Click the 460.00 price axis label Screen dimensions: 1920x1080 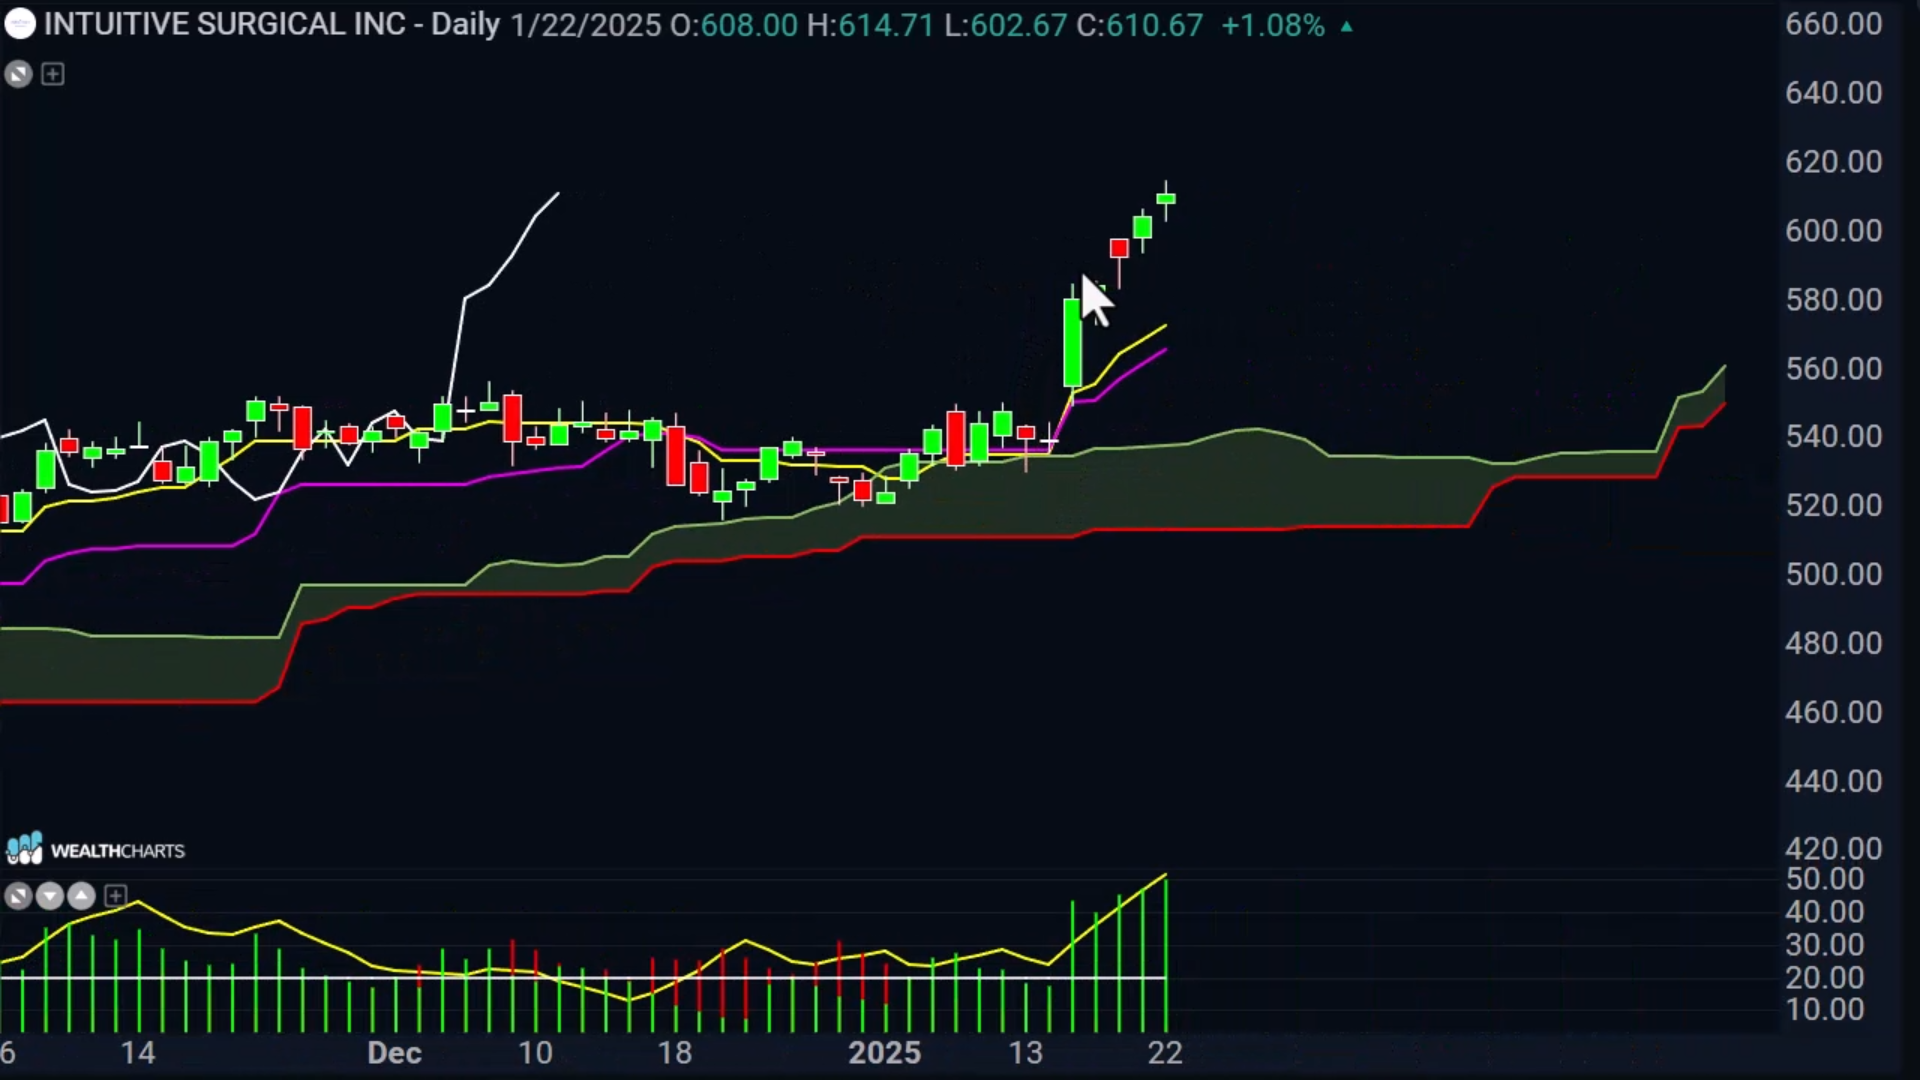coord(1834,712)
